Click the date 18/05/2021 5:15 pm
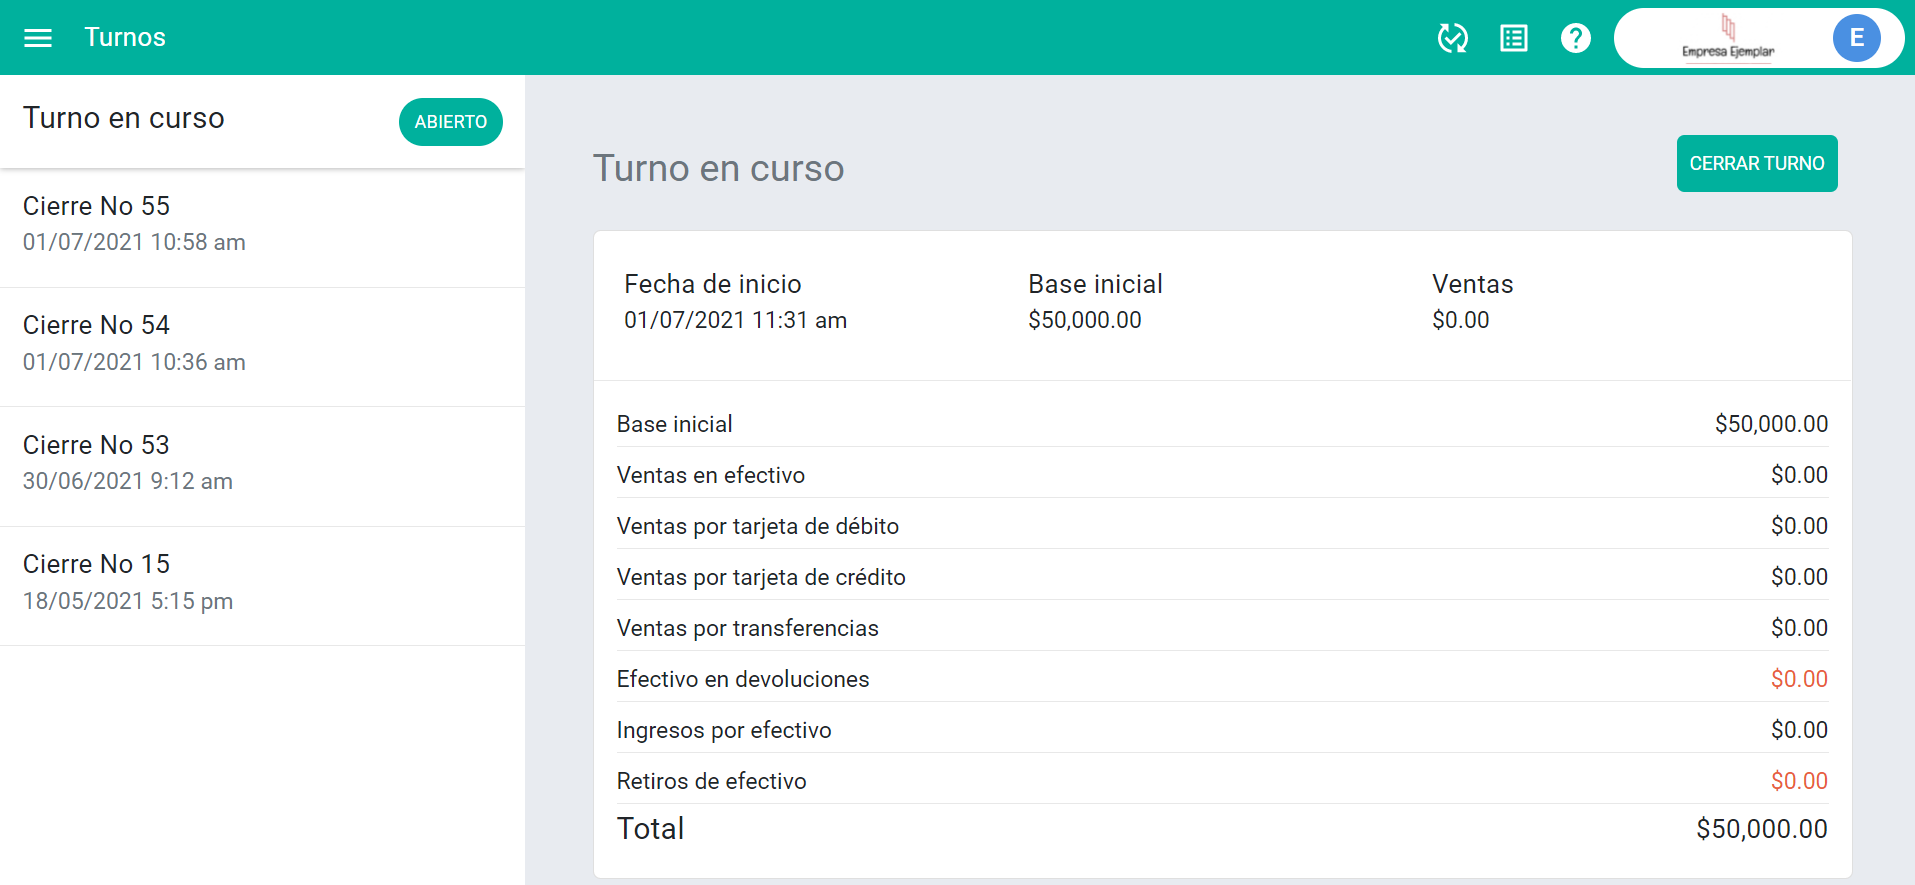 pyautogui.click(x=128, y=601)
